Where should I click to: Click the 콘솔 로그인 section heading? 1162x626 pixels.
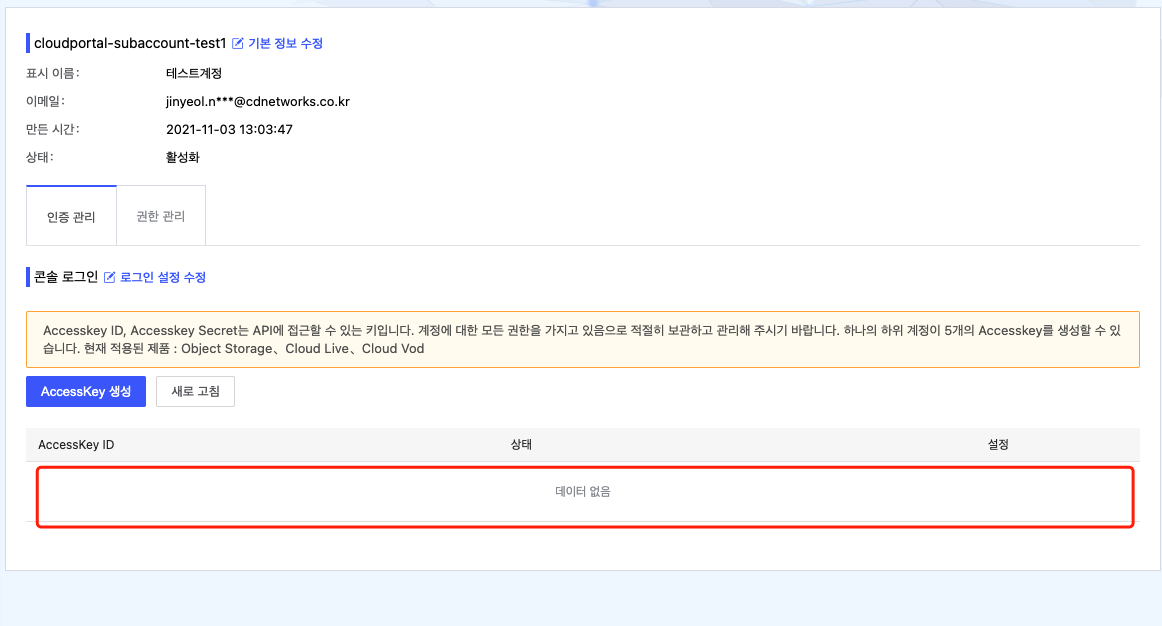click(66, 278)
